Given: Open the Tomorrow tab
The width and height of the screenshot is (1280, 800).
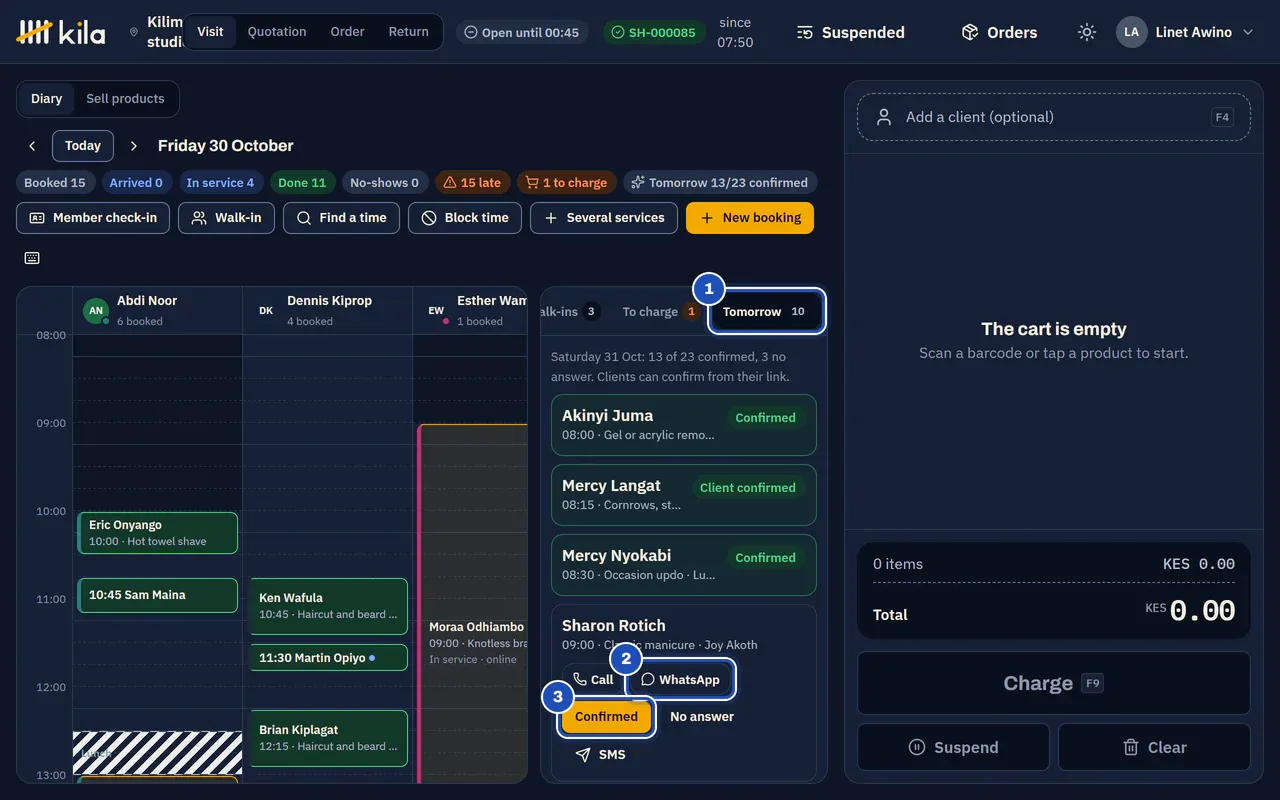Looking at the screenshot, I should [766, 312].
